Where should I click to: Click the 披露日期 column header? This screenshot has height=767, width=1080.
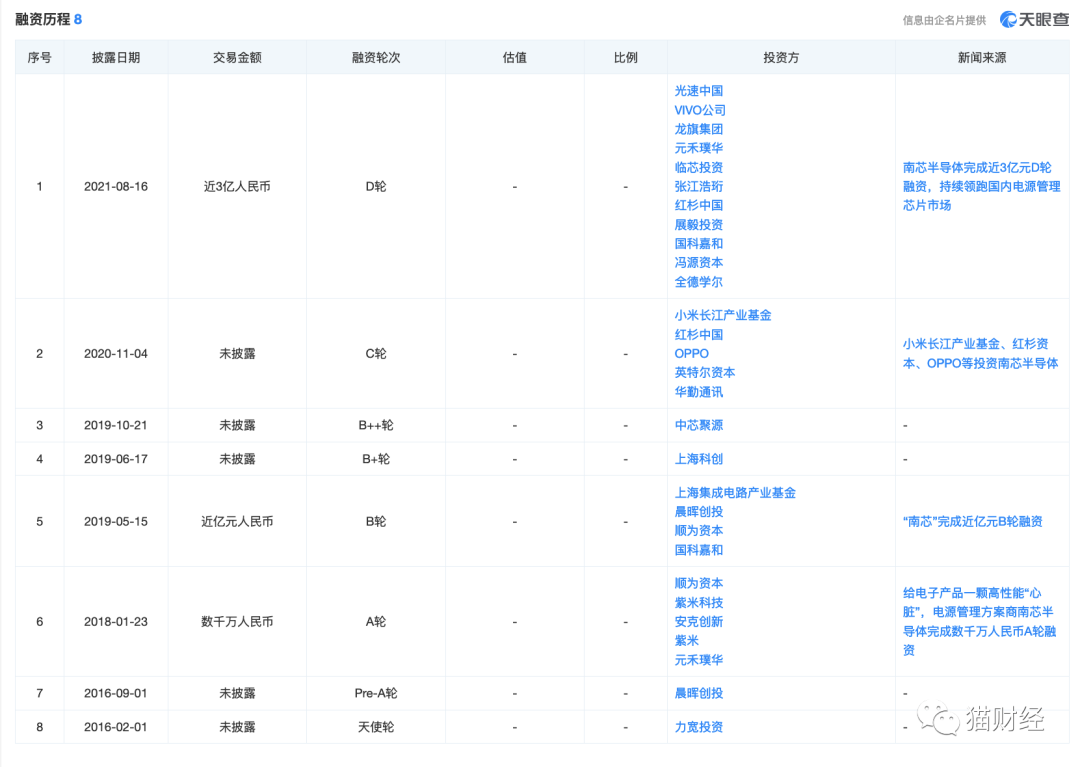pyautogui.click(x=116, y=58)
